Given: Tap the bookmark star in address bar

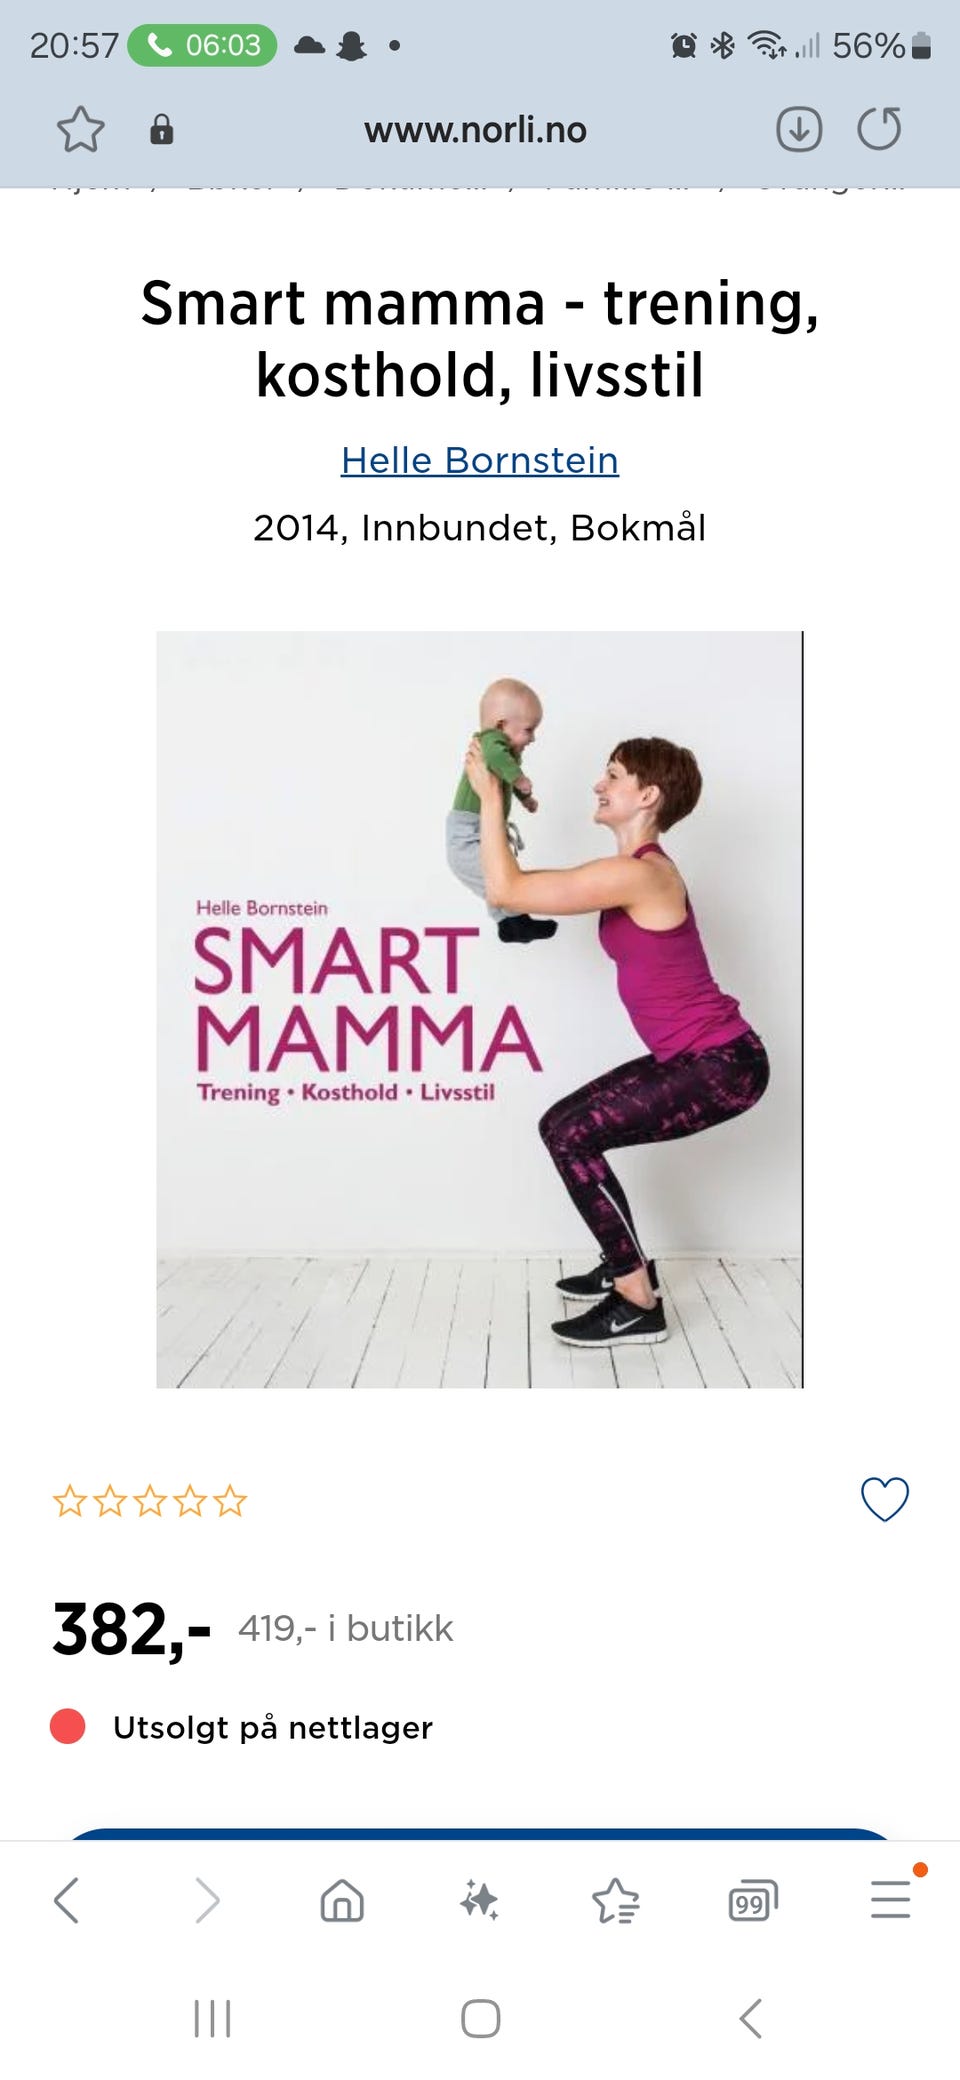Looking at the screenshot, I should tap(80, 130).
